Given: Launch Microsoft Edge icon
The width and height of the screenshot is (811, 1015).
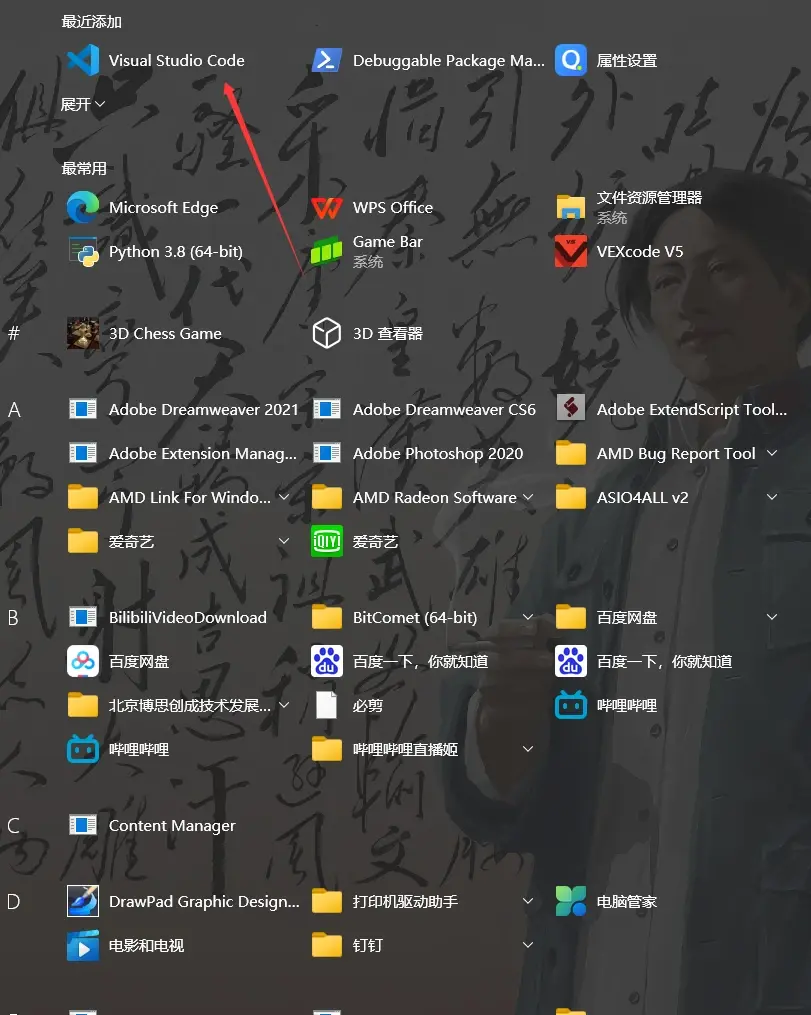Looking at the screenshot, I should click(x=83, y=207).
